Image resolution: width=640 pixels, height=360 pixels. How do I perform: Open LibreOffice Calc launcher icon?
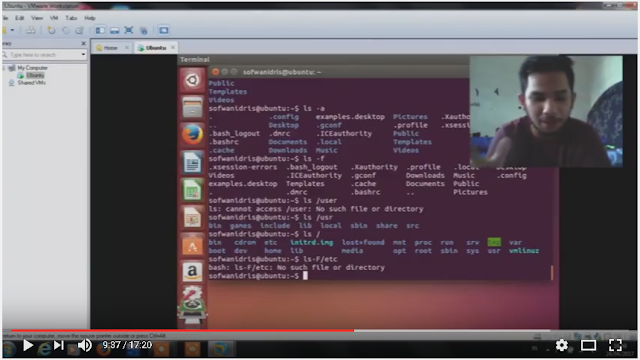[x=192, y=190]
